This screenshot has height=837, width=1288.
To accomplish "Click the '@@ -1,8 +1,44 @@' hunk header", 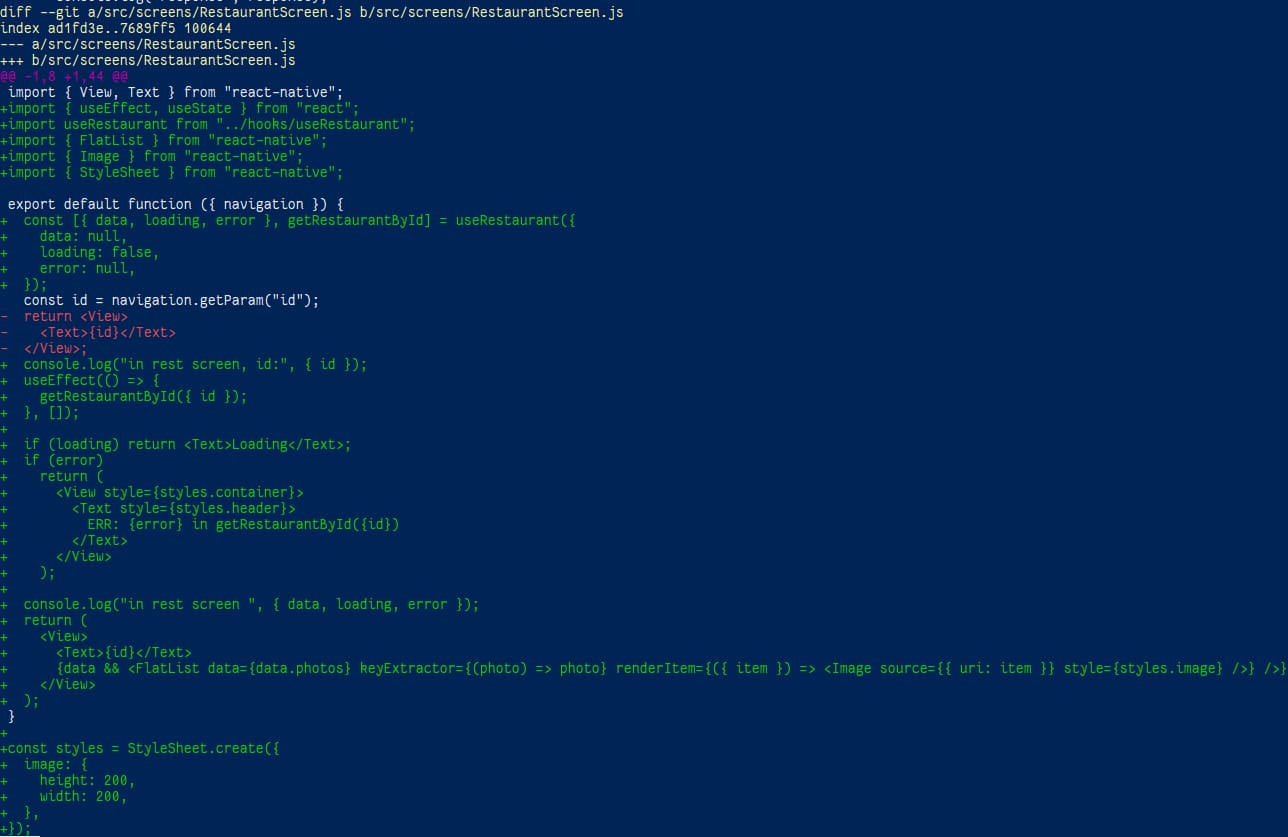I will tap(64, 76).
